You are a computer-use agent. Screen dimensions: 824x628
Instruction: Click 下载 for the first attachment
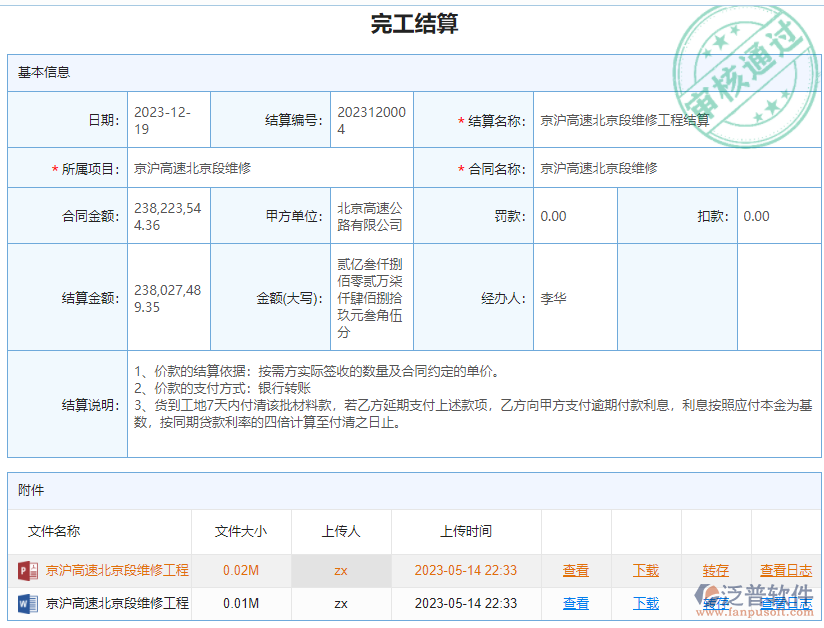(645, 570)
